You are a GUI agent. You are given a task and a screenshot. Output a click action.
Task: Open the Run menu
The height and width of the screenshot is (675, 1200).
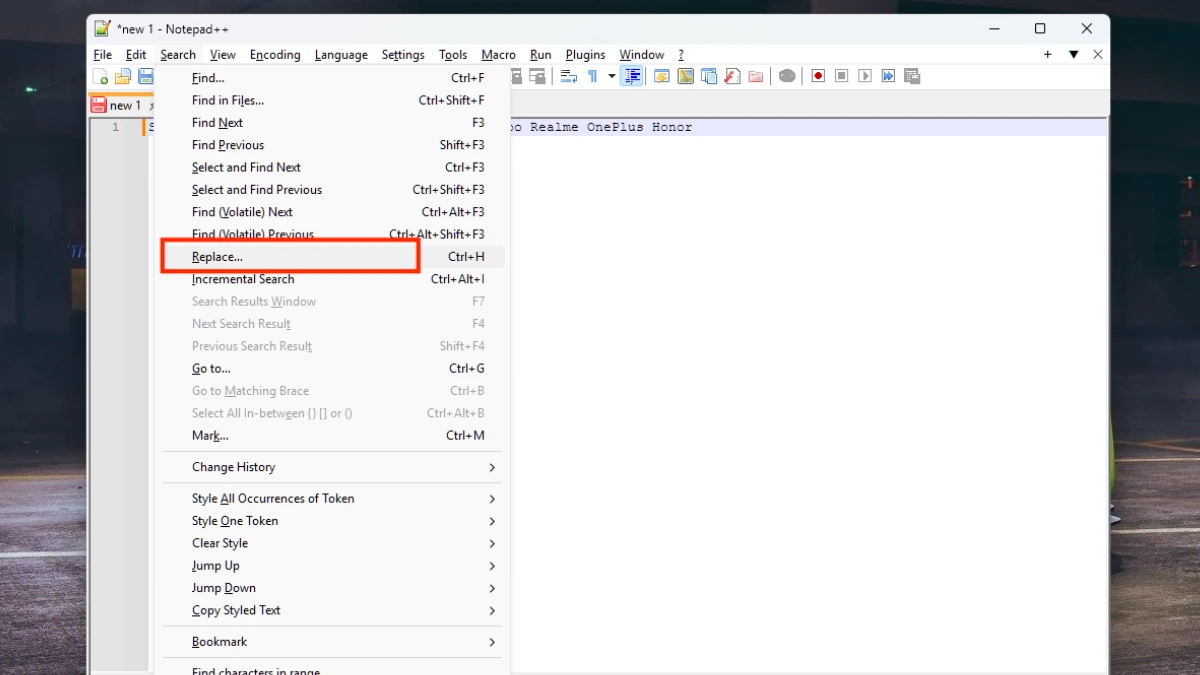[x=541, y=55]
